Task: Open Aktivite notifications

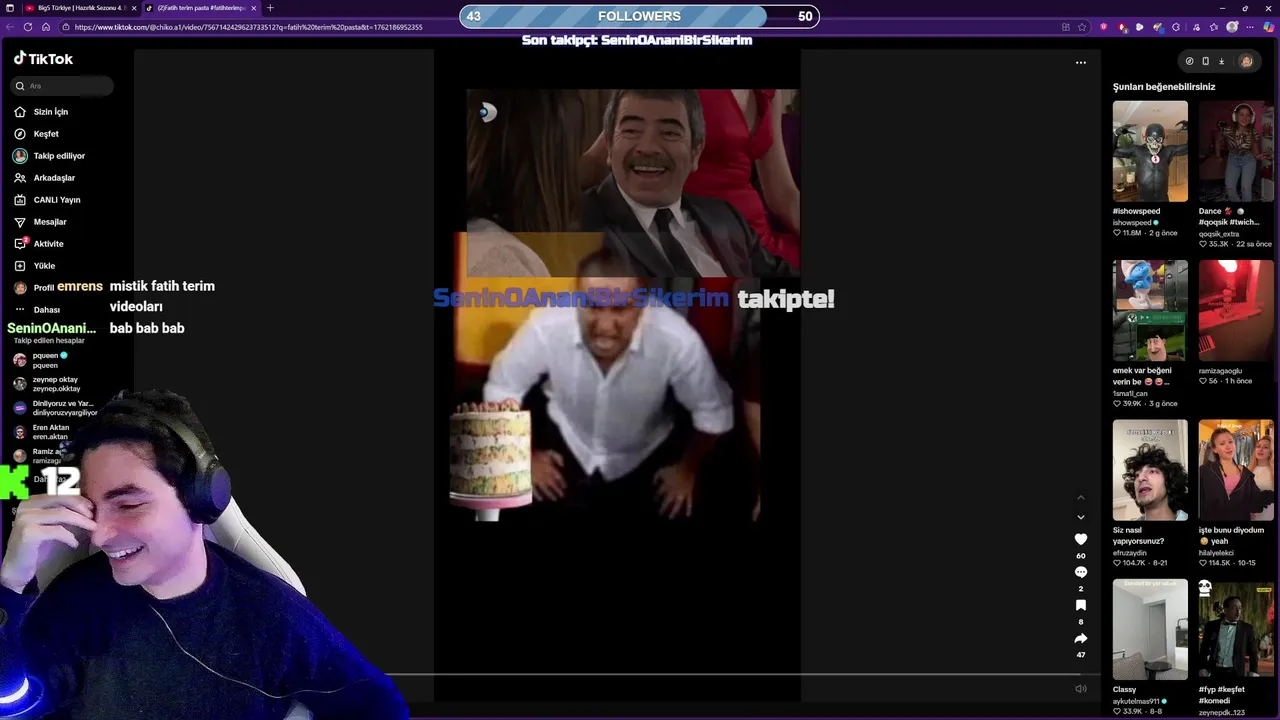Action: click(x=38, y=244)
